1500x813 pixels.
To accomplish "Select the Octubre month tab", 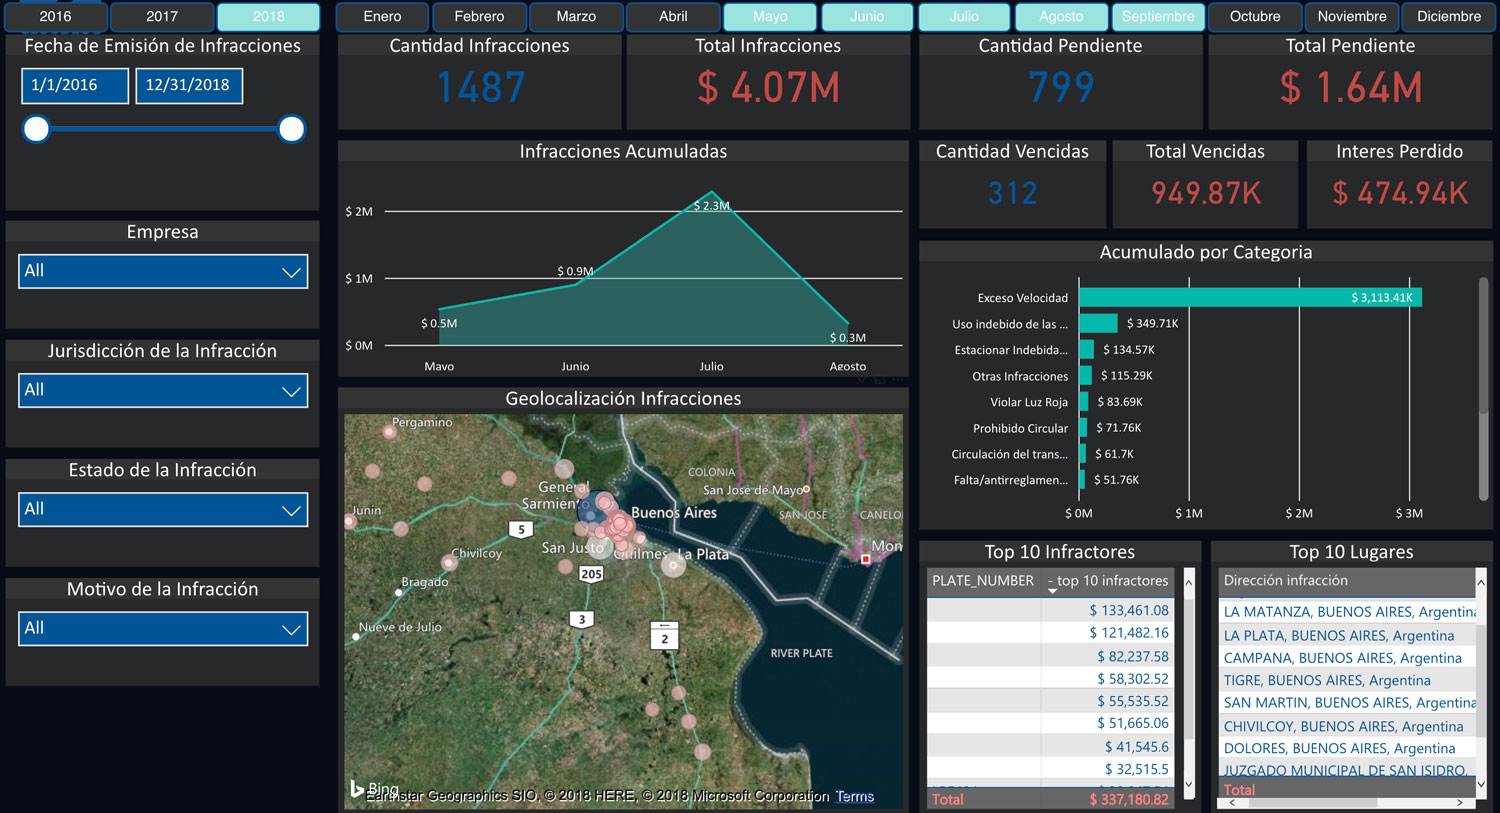I will pyautogui.click(x=1255, y=17).
